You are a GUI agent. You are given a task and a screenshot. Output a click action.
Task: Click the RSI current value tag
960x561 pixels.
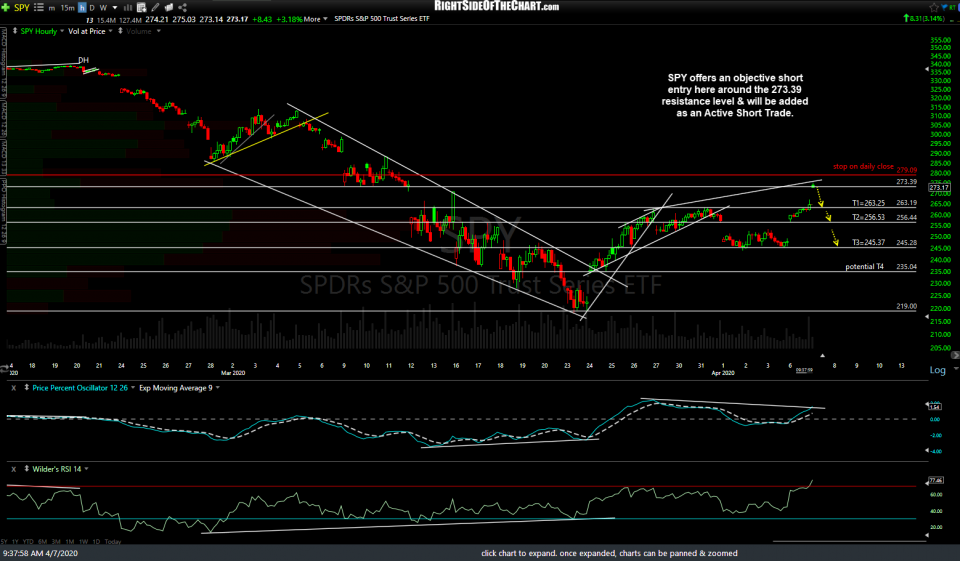(936, 480)
